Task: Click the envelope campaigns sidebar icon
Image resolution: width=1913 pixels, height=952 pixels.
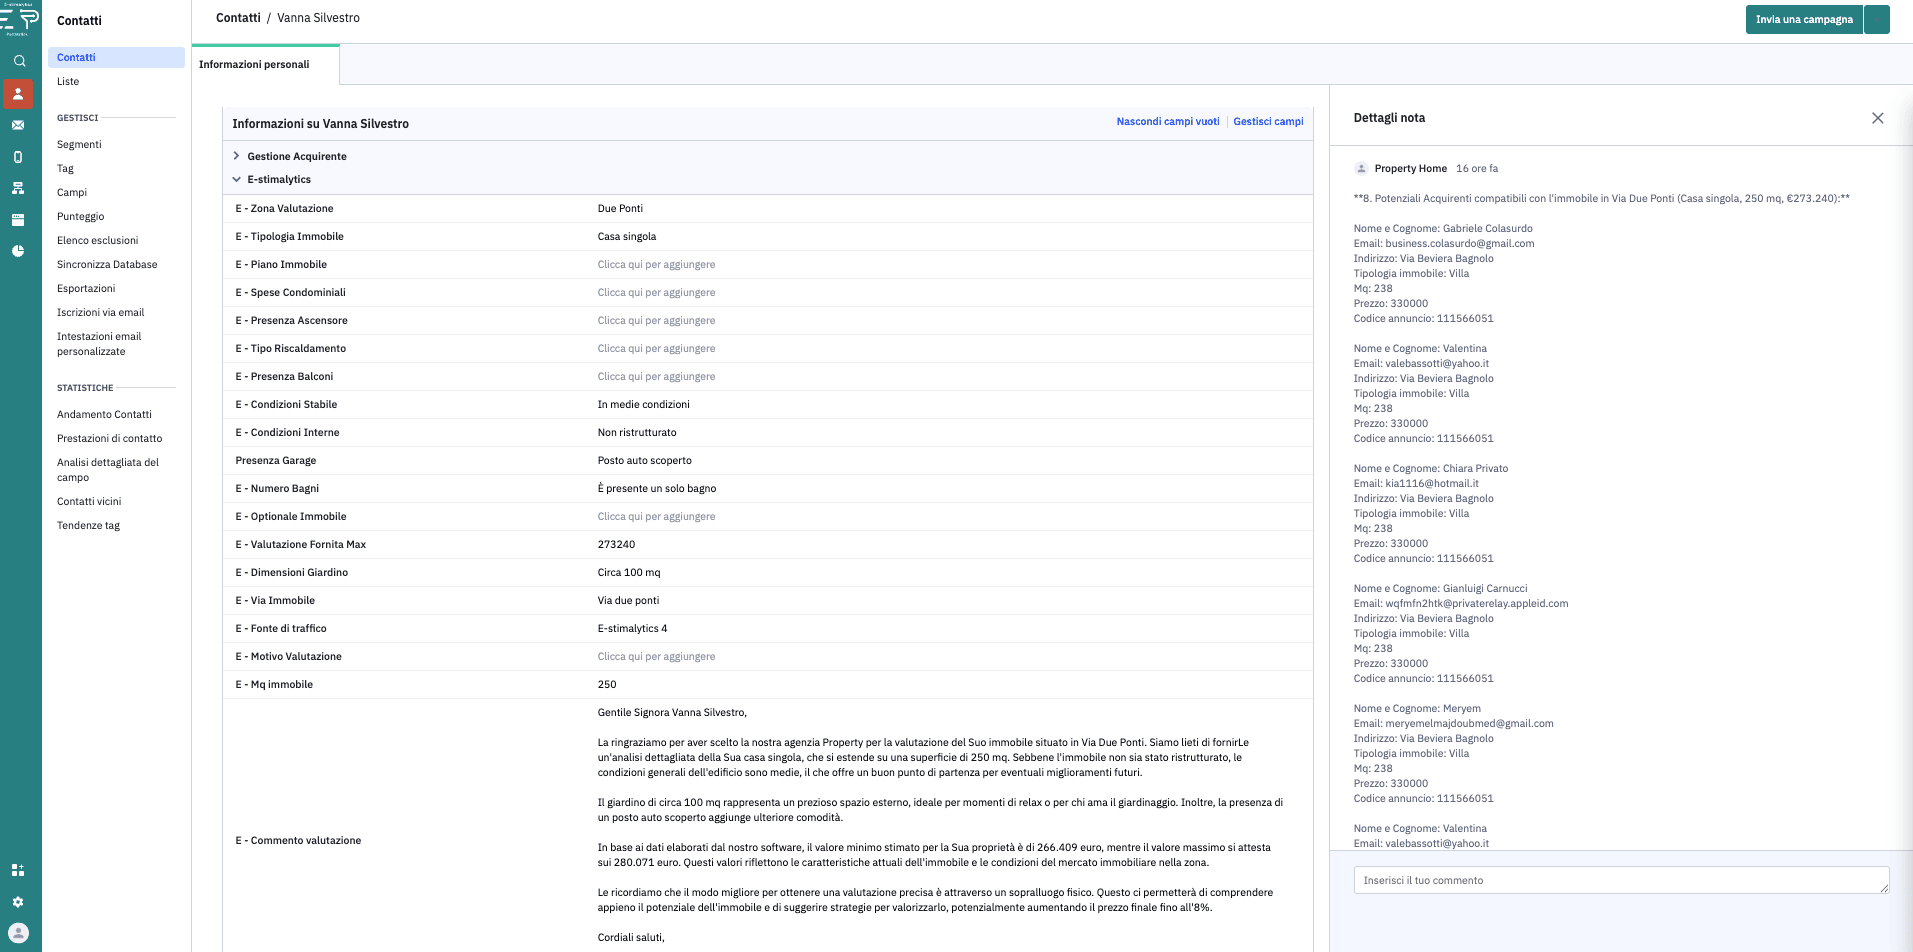Action: 18,125
